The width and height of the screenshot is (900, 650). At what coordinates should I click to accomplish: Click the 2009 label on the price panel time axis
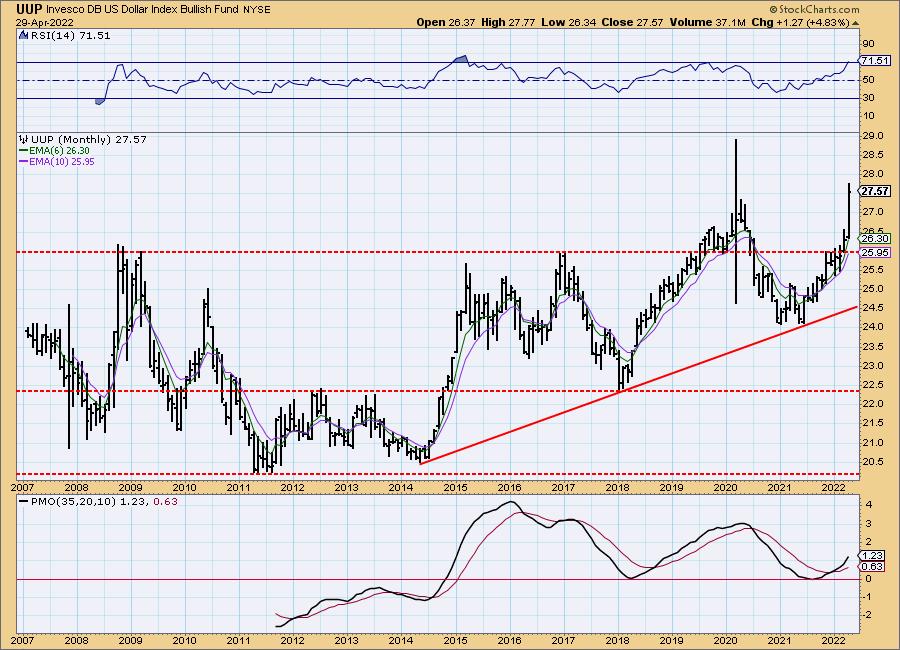[x=130, y=488]
